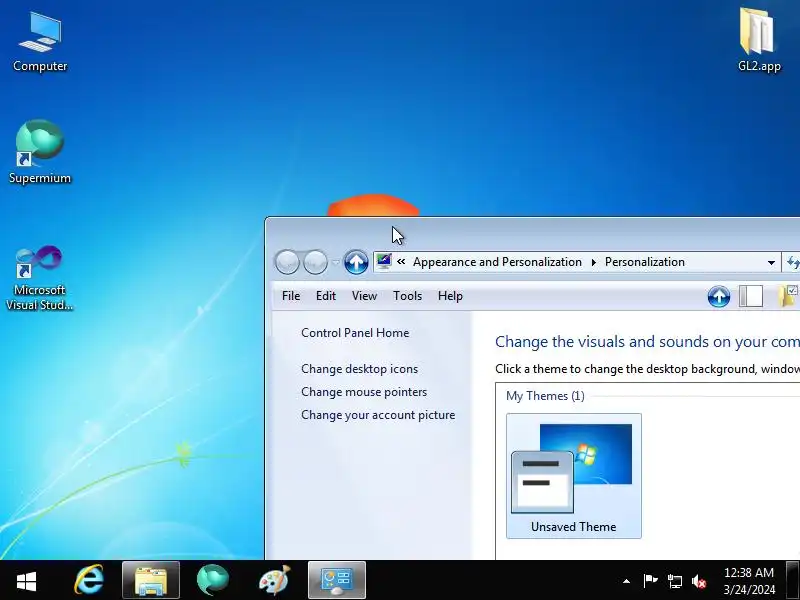The height and width of the screenshot is (600, 800).
Task: Open the address bar history dropdown
Action: tap(771, 263)
